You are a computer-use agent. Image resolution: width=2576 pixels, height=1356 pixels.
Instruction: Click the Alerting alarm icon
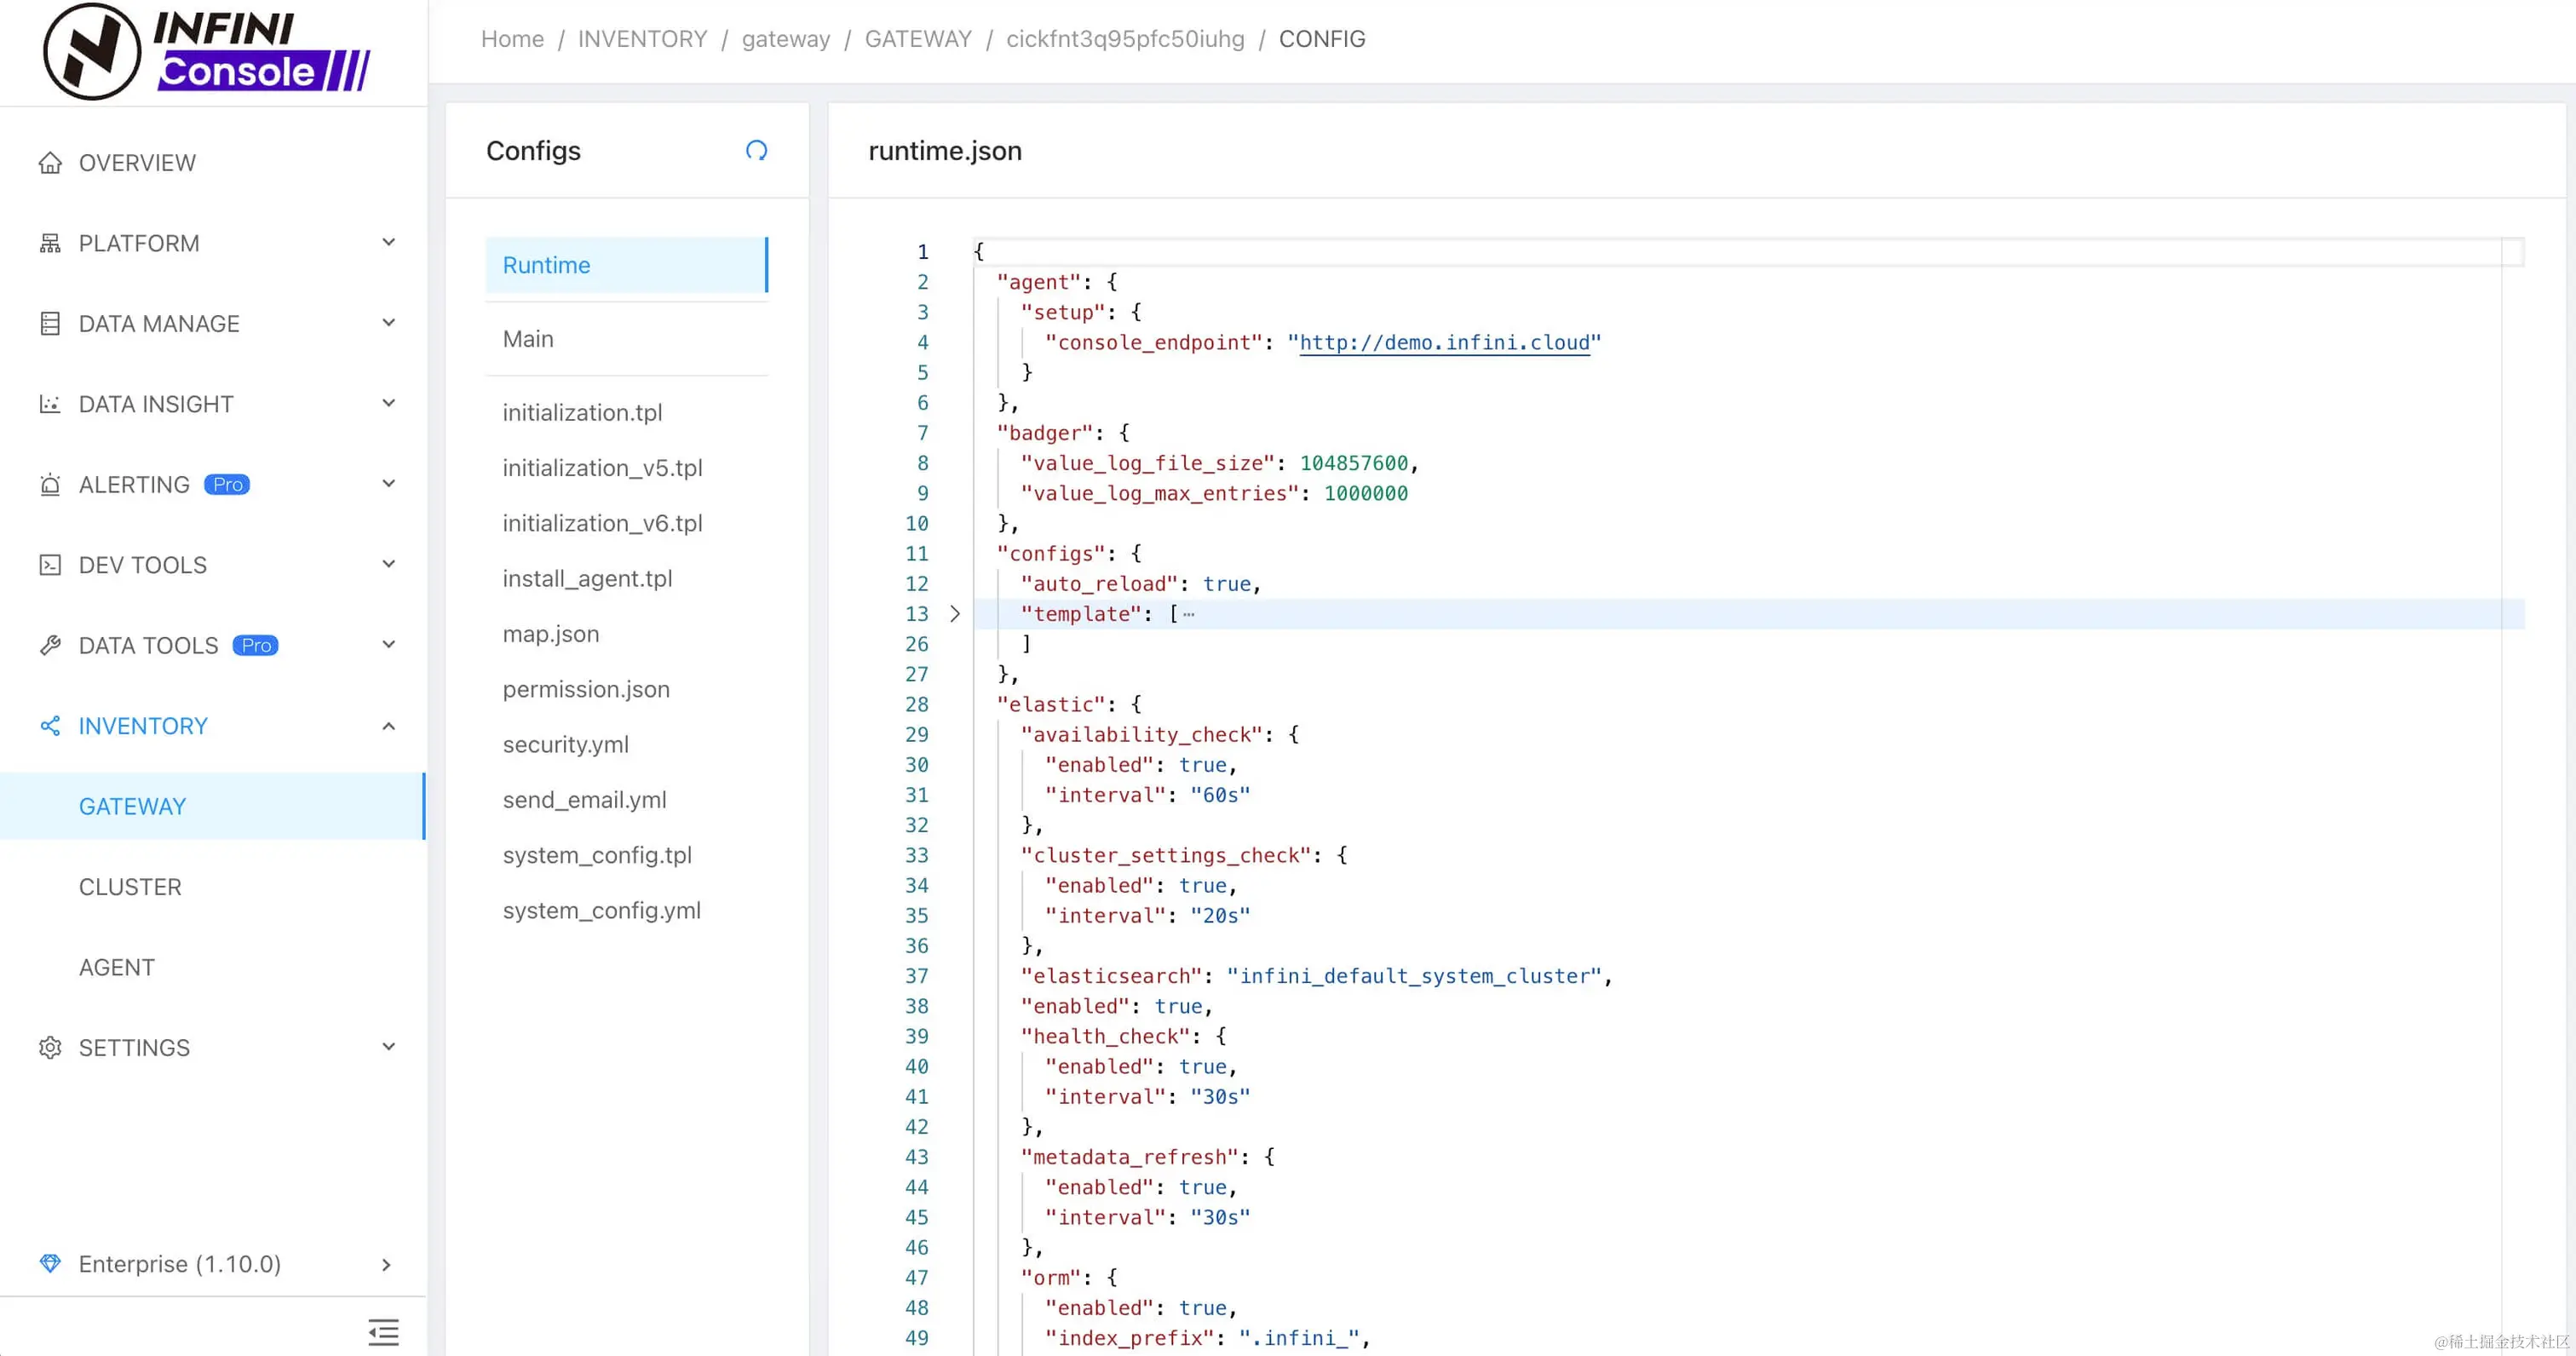[50, 485]
